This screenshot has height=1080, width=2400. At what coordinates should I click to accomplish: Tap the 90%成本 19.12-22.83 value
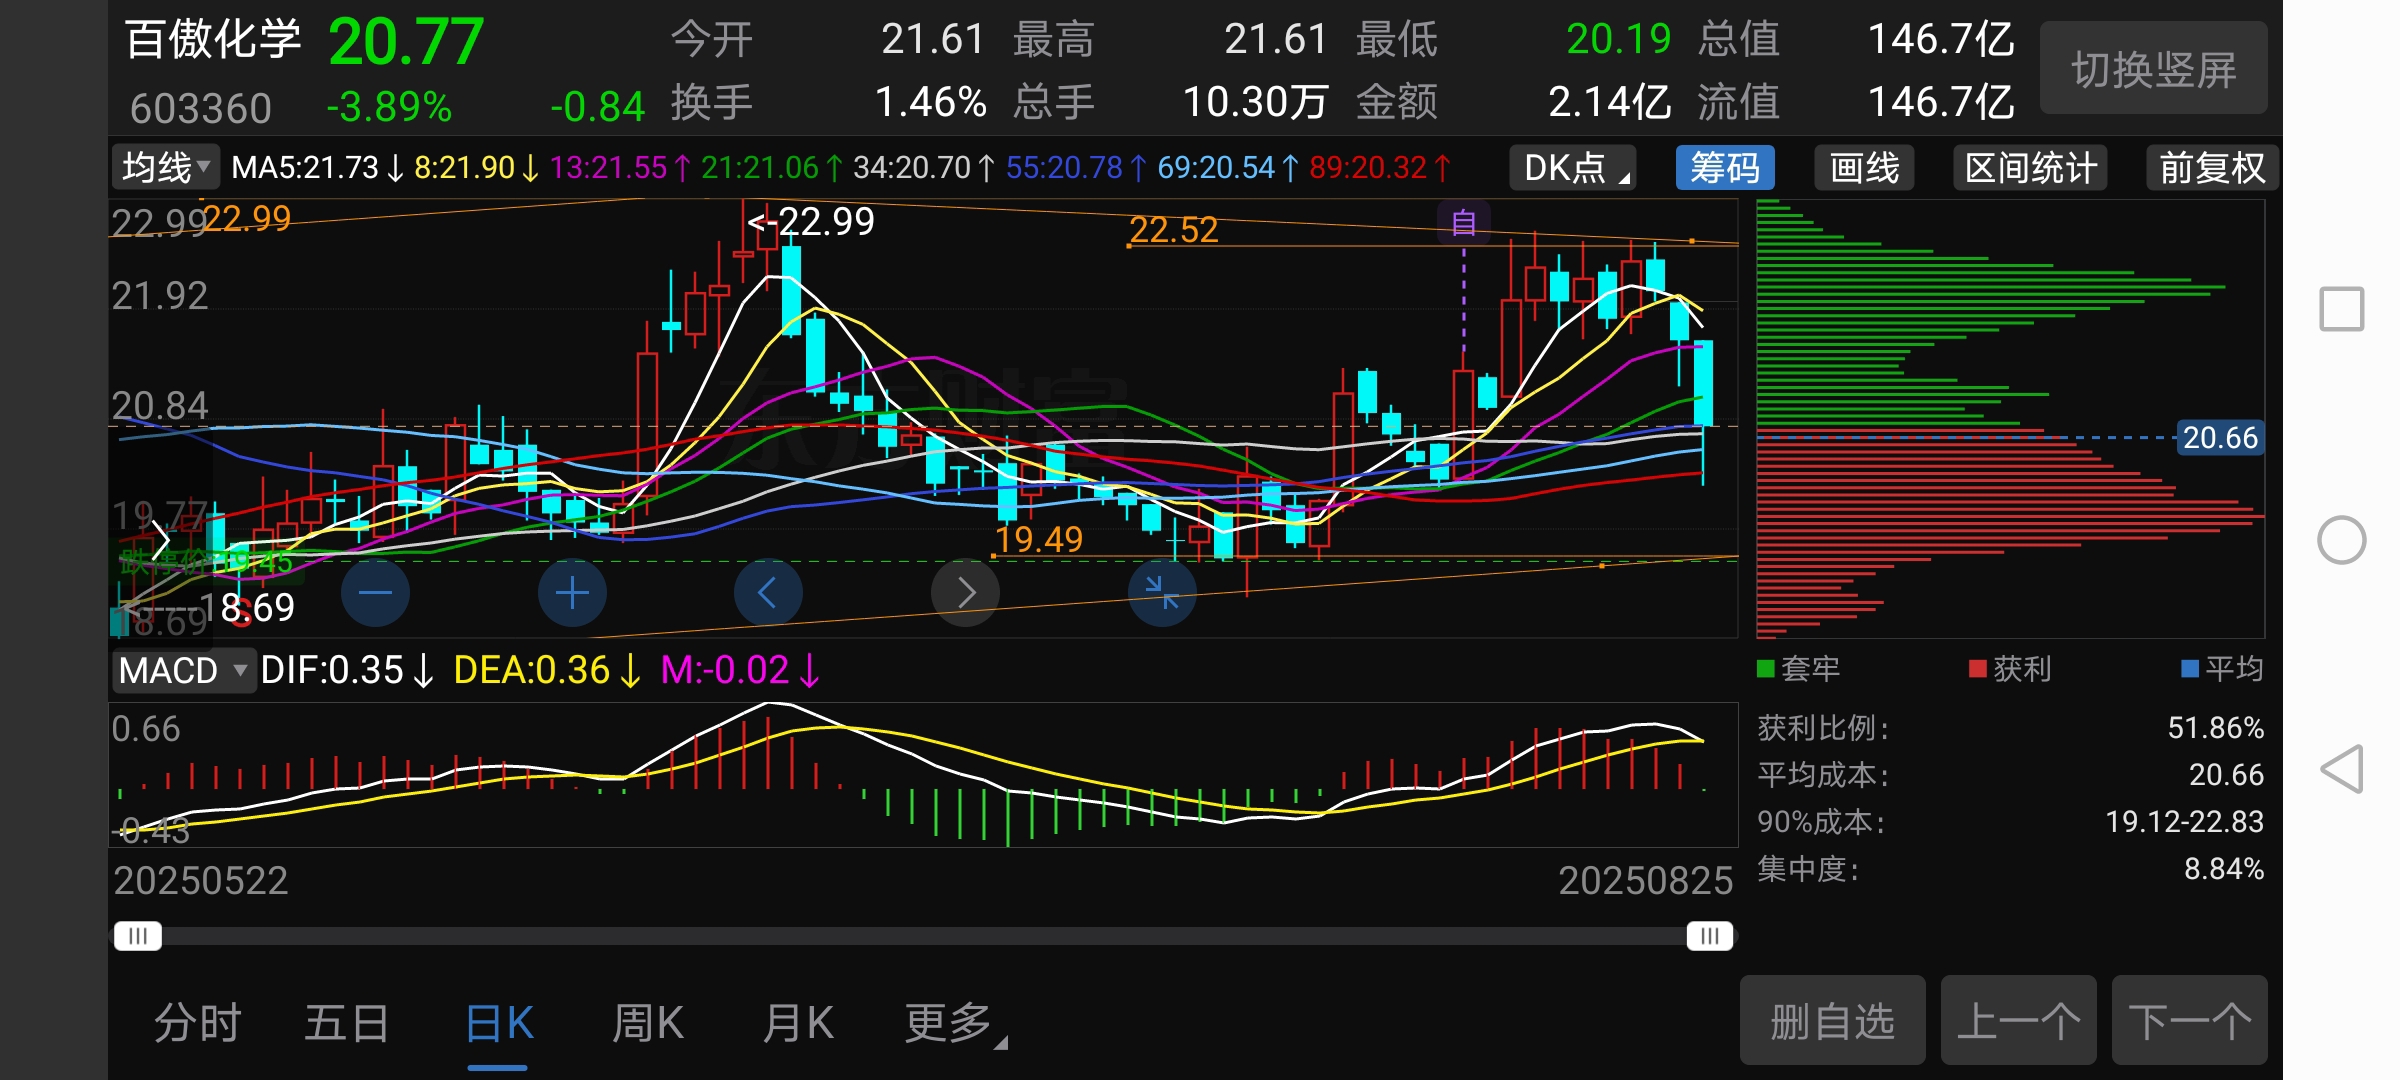click(2184, 821)
